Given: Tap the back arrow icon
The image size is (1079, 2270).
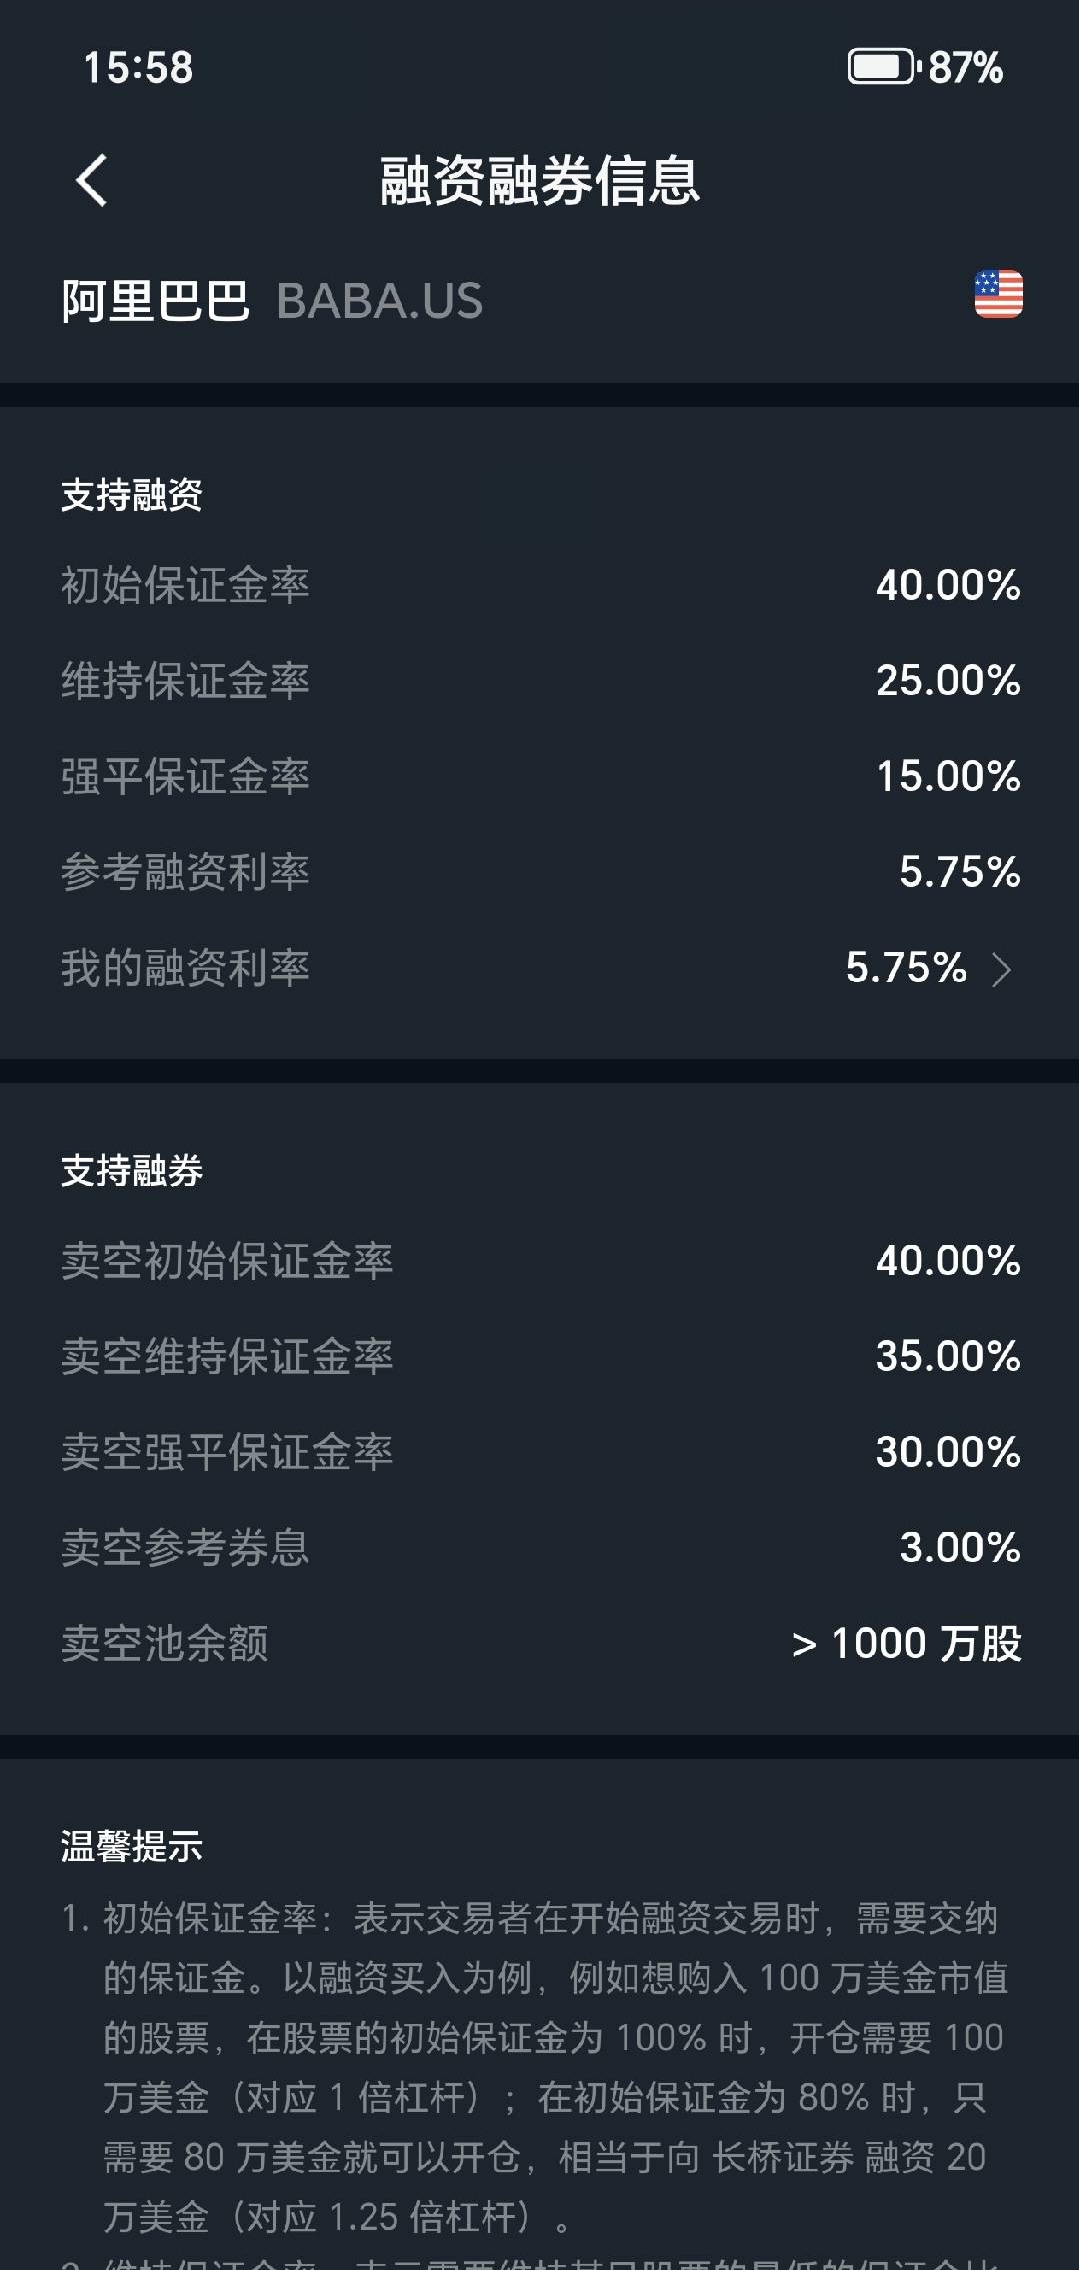Looking at the screenshot, I should [91, 181].
